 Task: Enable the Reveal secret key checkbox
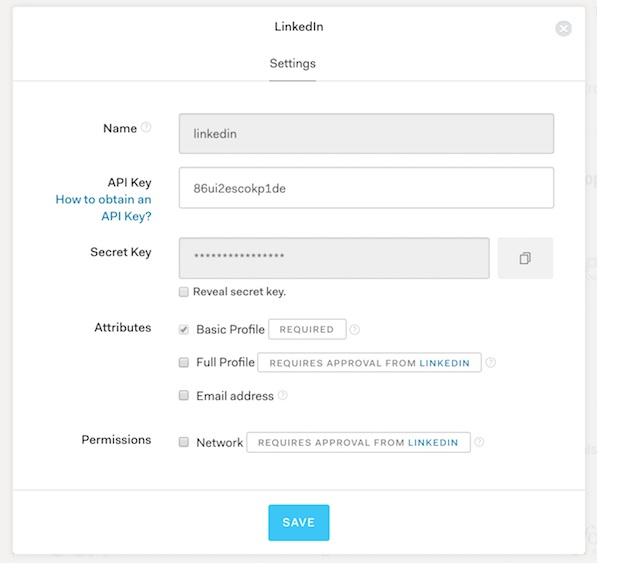coord(184,292)
